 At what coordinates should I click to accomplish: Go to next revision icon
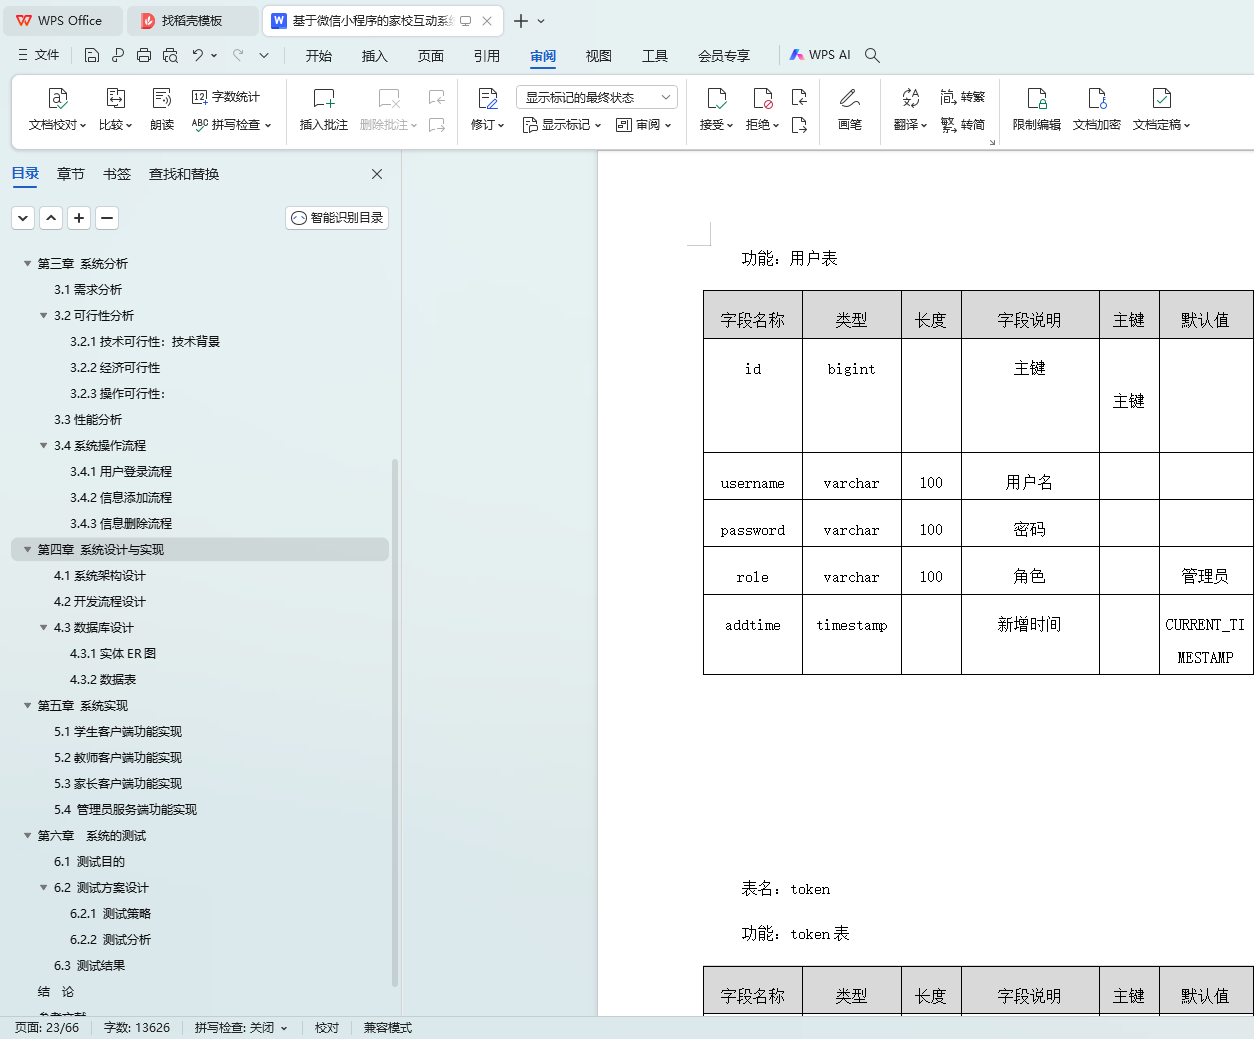tap(799, 125)
